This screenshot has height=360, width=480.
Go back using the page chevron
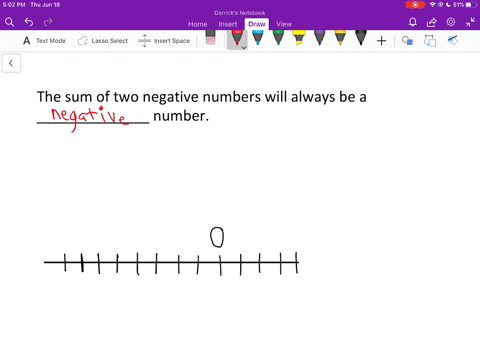click(x=11, y=63)
